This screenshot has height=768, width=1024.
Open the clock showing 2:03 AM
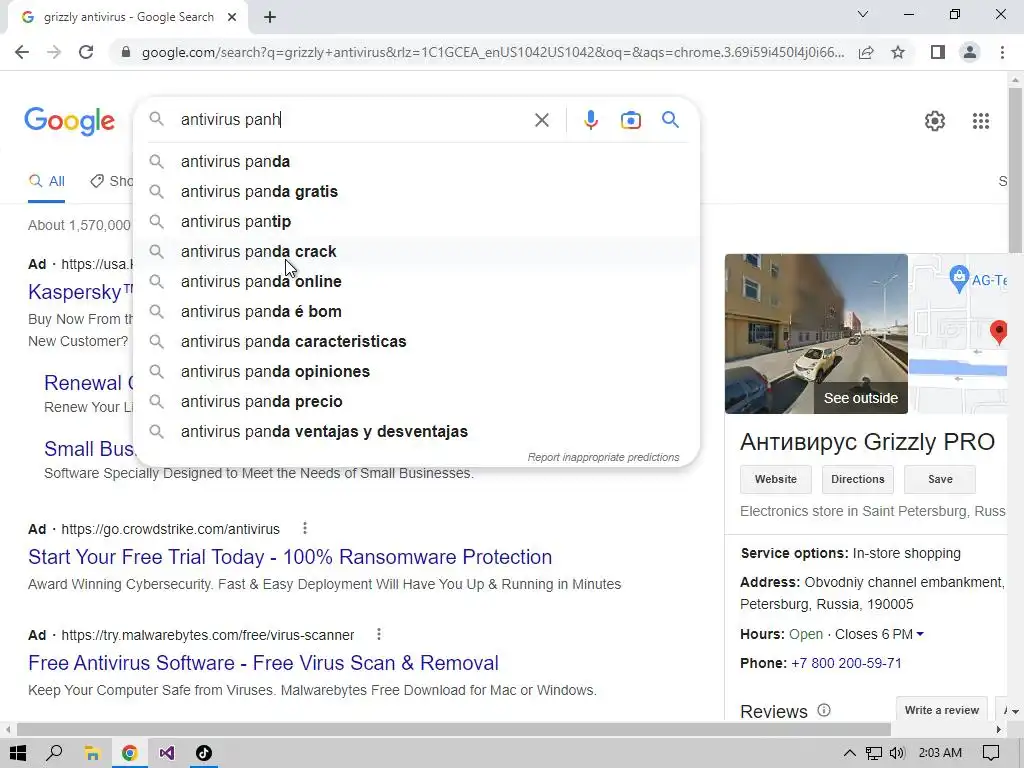[940, 753]
